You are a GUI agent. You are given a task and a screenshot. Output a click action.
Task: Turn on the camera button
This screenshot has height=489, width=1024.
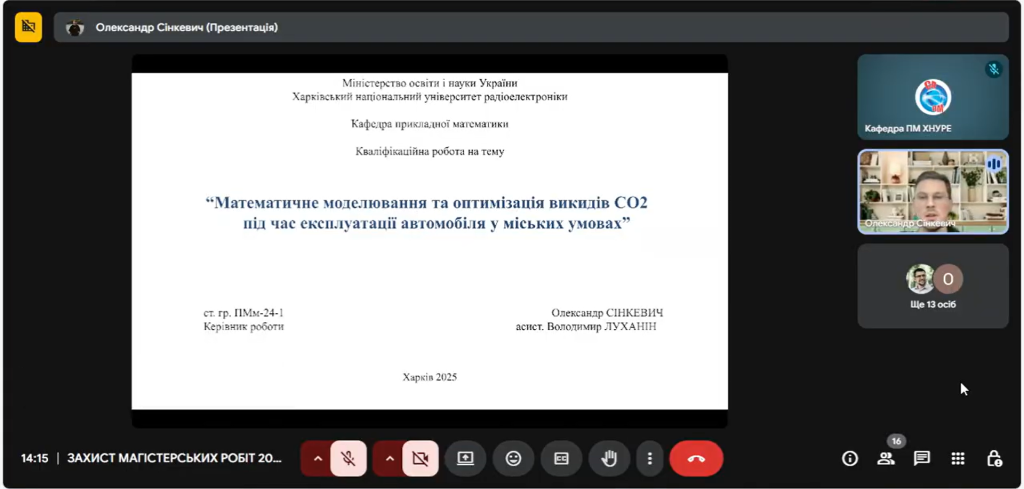coord(420,458)
